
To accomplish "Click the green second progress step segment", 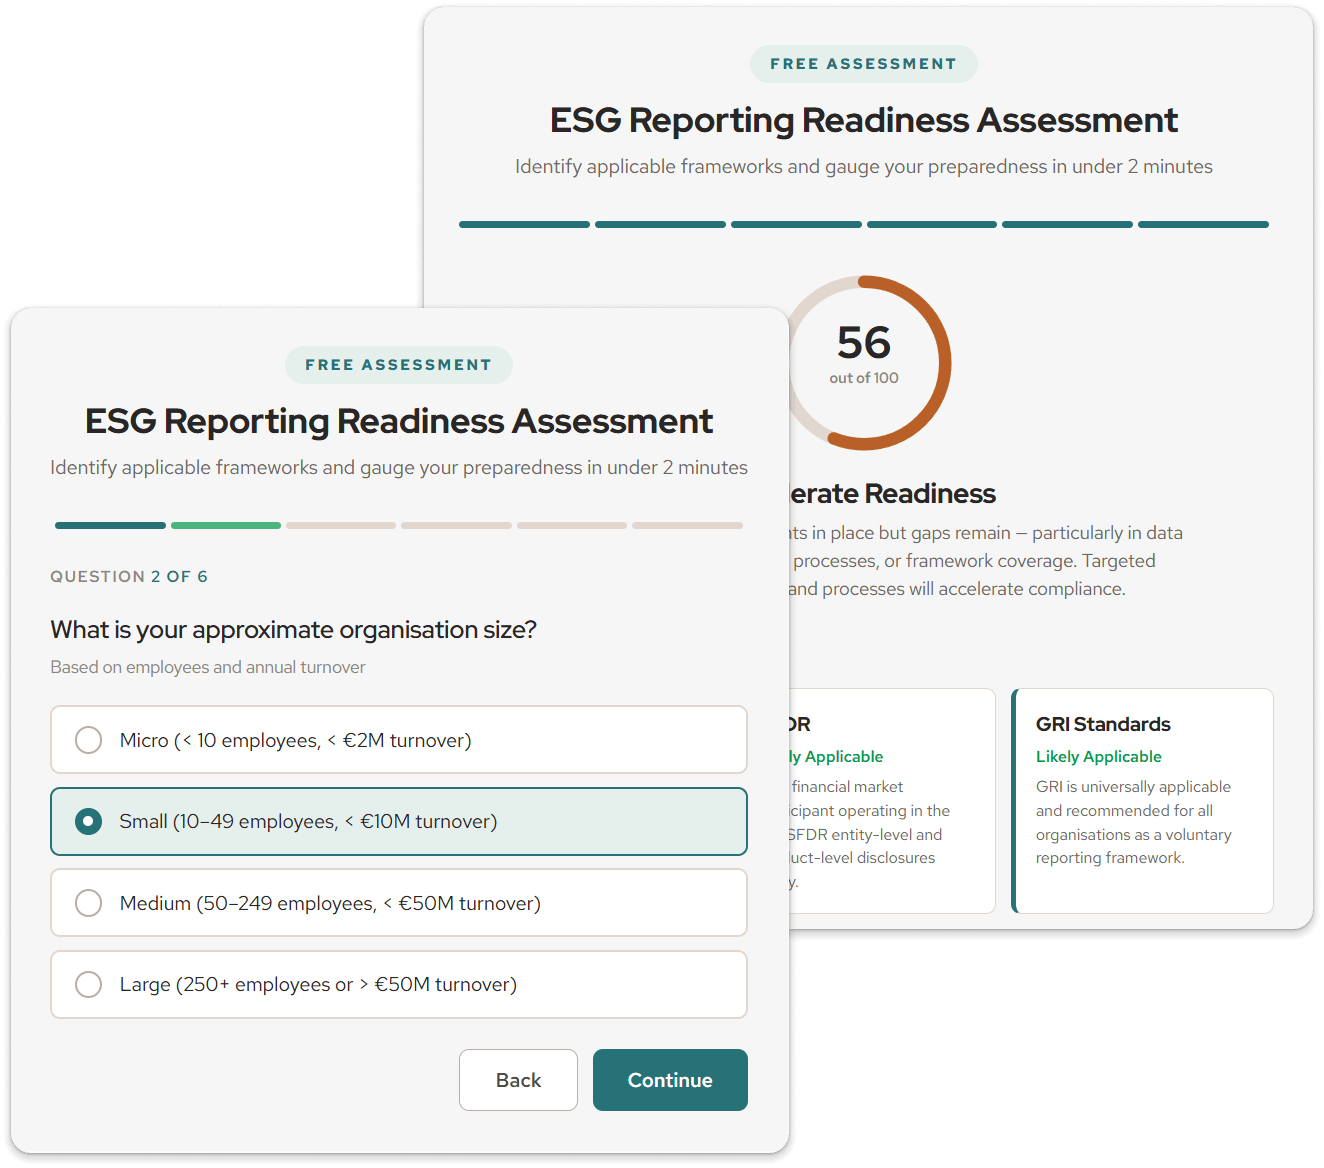I will tap(226, 525).
